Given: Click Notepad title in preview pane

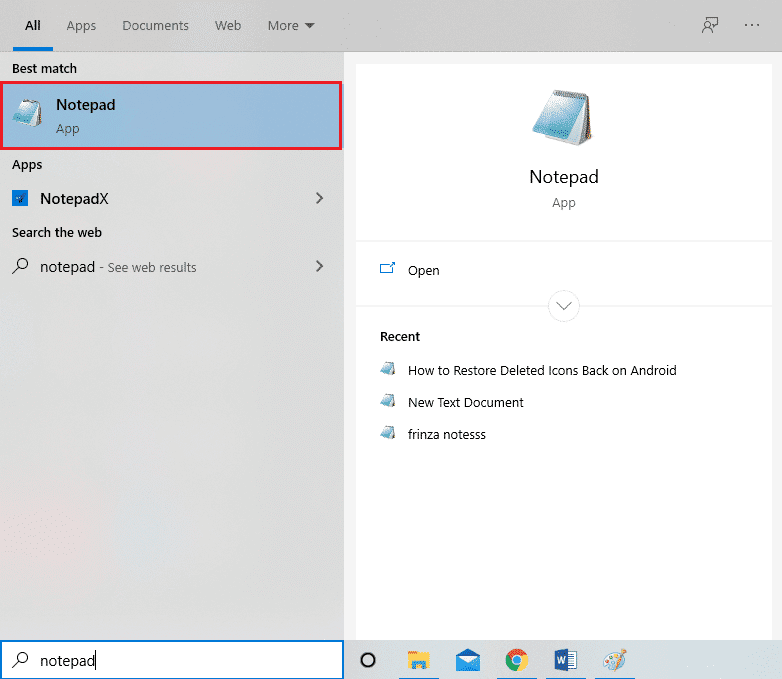Looking at the screenshot, I should click(x=564, y=177).
